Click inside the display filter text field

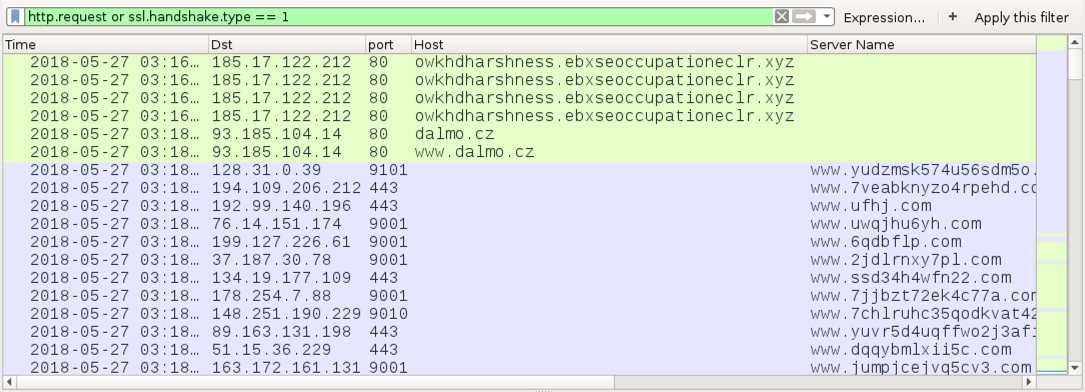[x=398, y=17]
